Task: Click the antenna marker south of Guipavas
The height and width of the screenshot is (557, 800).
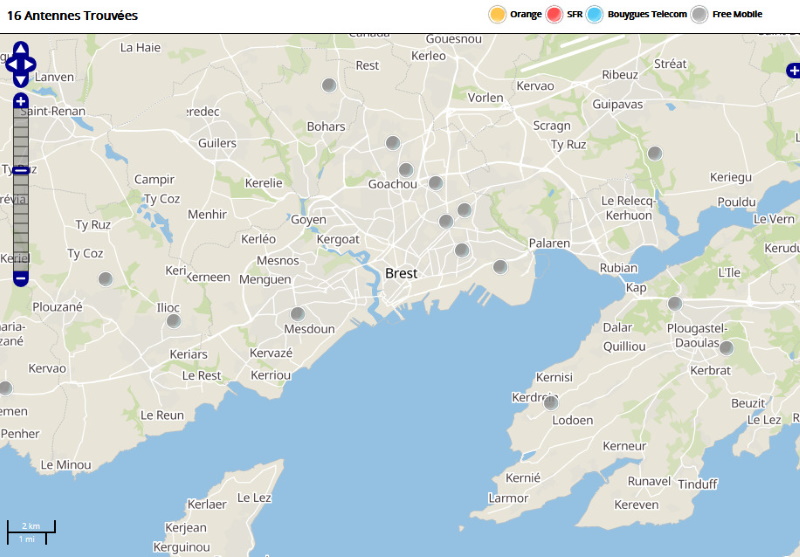Action: point(654,153)
